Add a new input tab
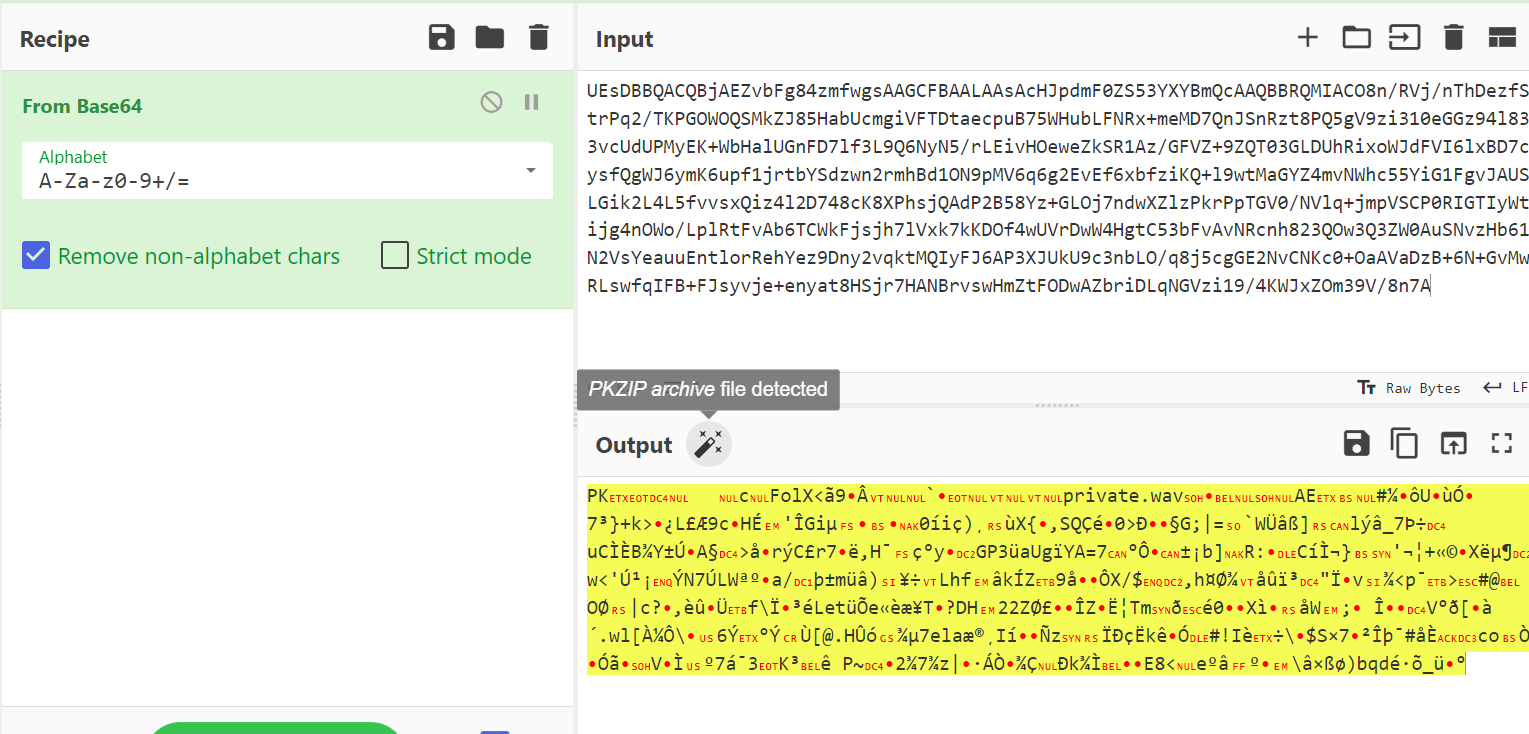This screenshot has height=734, width=1529. coord(1307,38)
